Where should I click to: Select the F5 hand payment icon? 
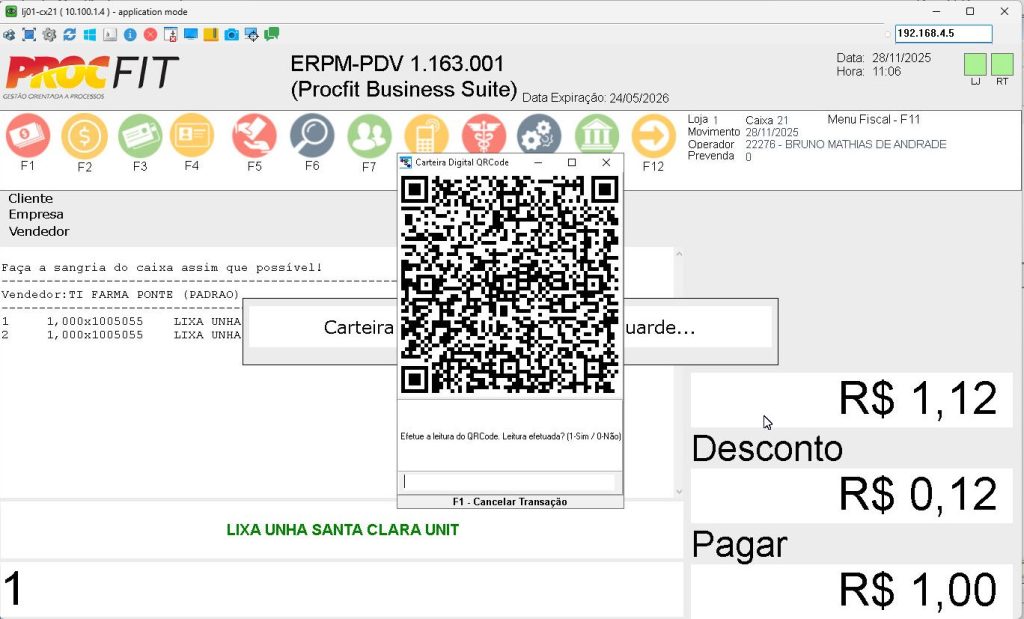pos(254,135)
